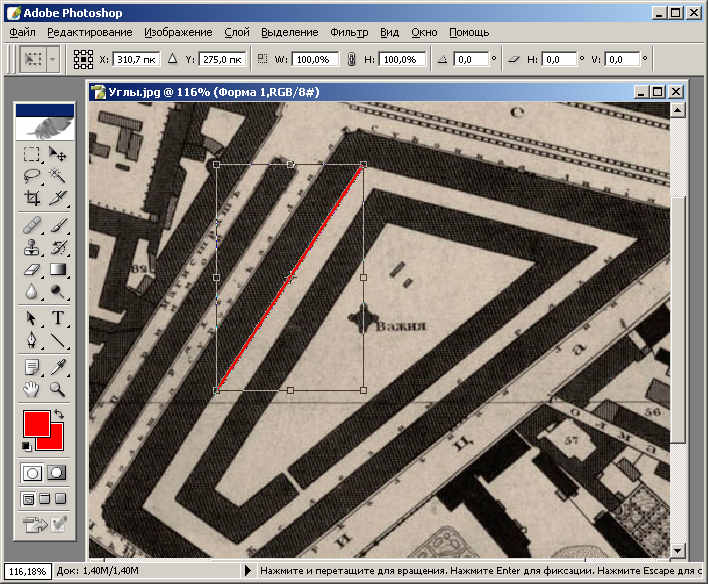The width and height of the screenshot is (708, 584).
Task: Expand the status bar info arrow menu
Action: pos(248,572)
